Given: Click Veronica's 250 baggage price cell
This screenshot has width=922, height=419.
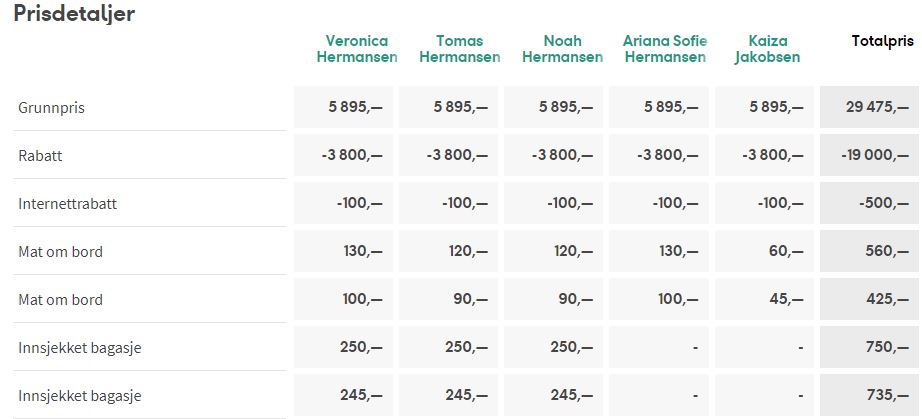Looking at the screenshot, I should point(343,347).
